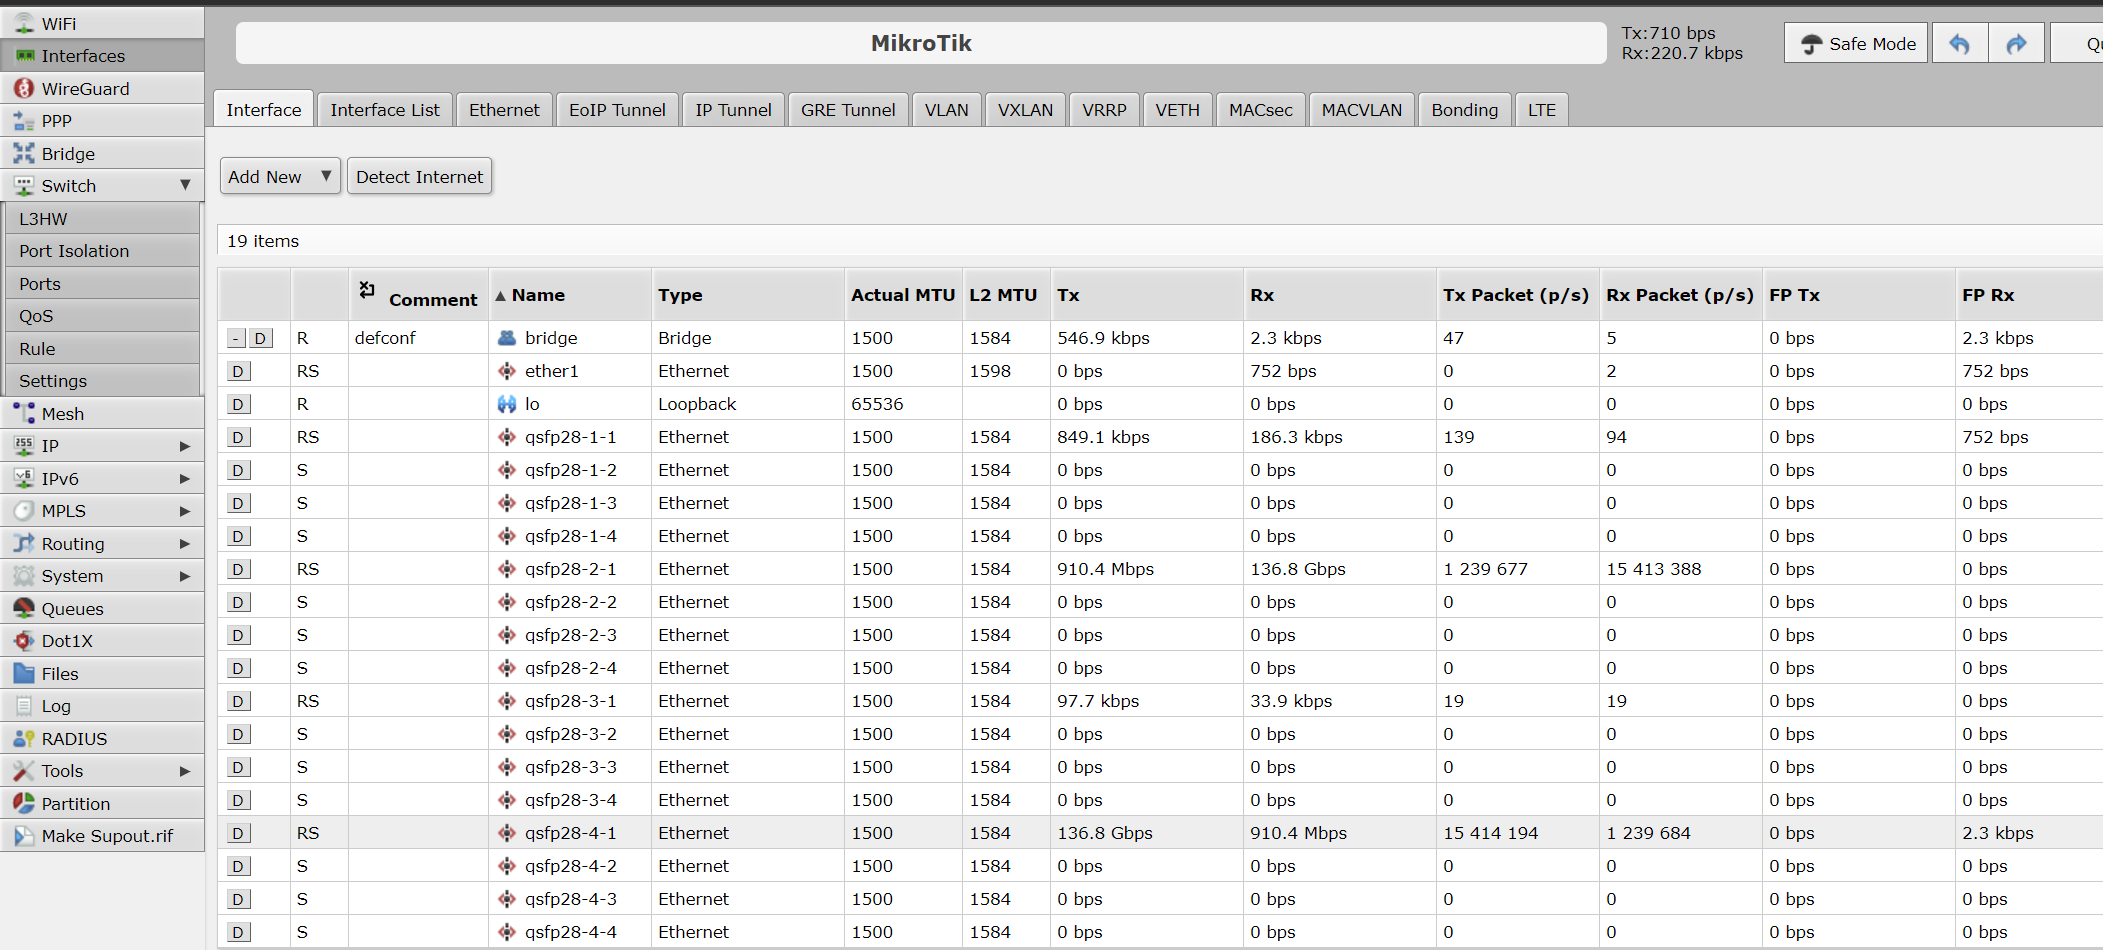Expand the MPLS submenu
The image size is (2103, 950).
point(185,511)
